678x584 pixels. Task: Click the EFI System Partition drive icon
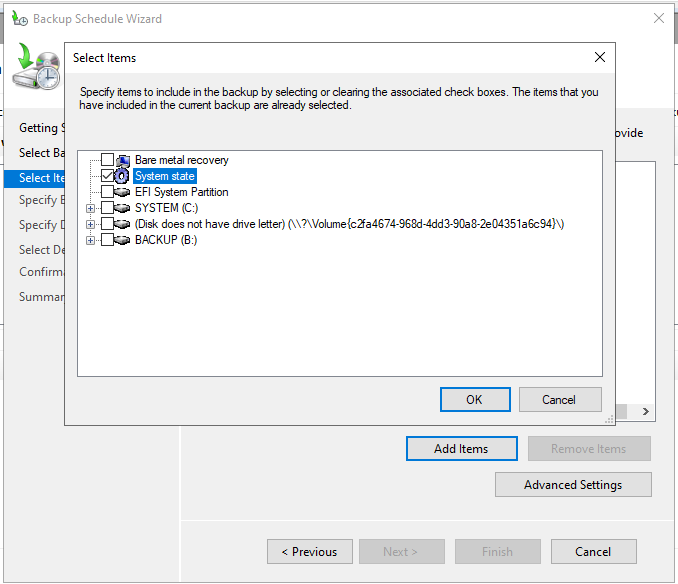123,192
